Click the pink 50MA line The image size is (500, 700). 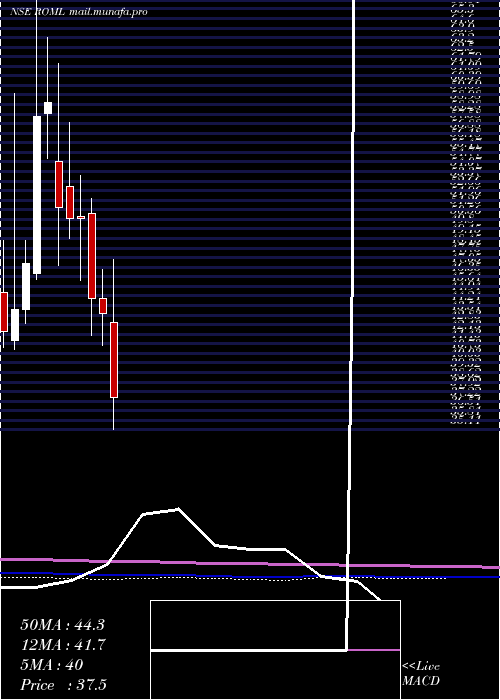[x=250, y=563]
